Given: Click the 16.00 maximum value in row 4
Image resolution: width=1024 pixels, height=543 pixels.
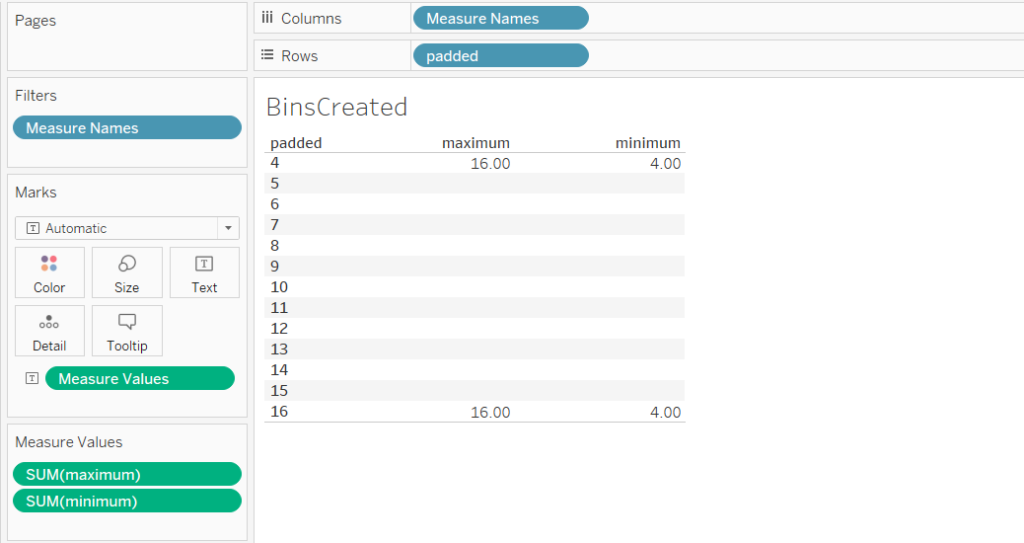Looking at the screenshot, I should tap(490, 164).
